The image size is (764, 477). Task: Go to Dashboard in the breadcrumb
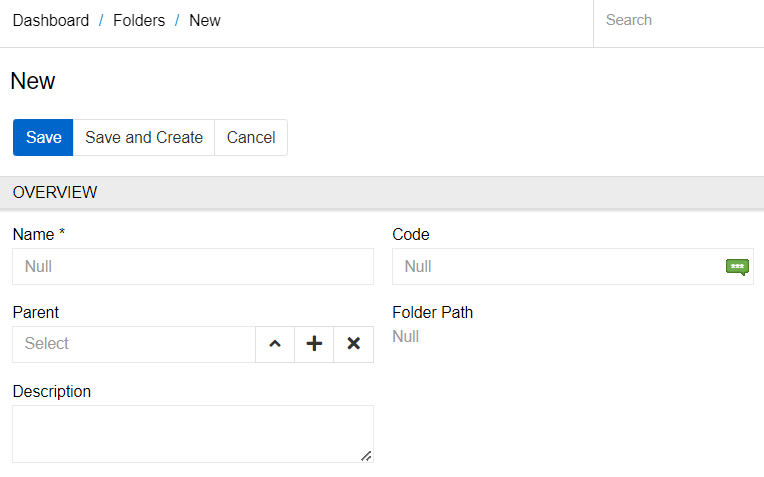51,20
